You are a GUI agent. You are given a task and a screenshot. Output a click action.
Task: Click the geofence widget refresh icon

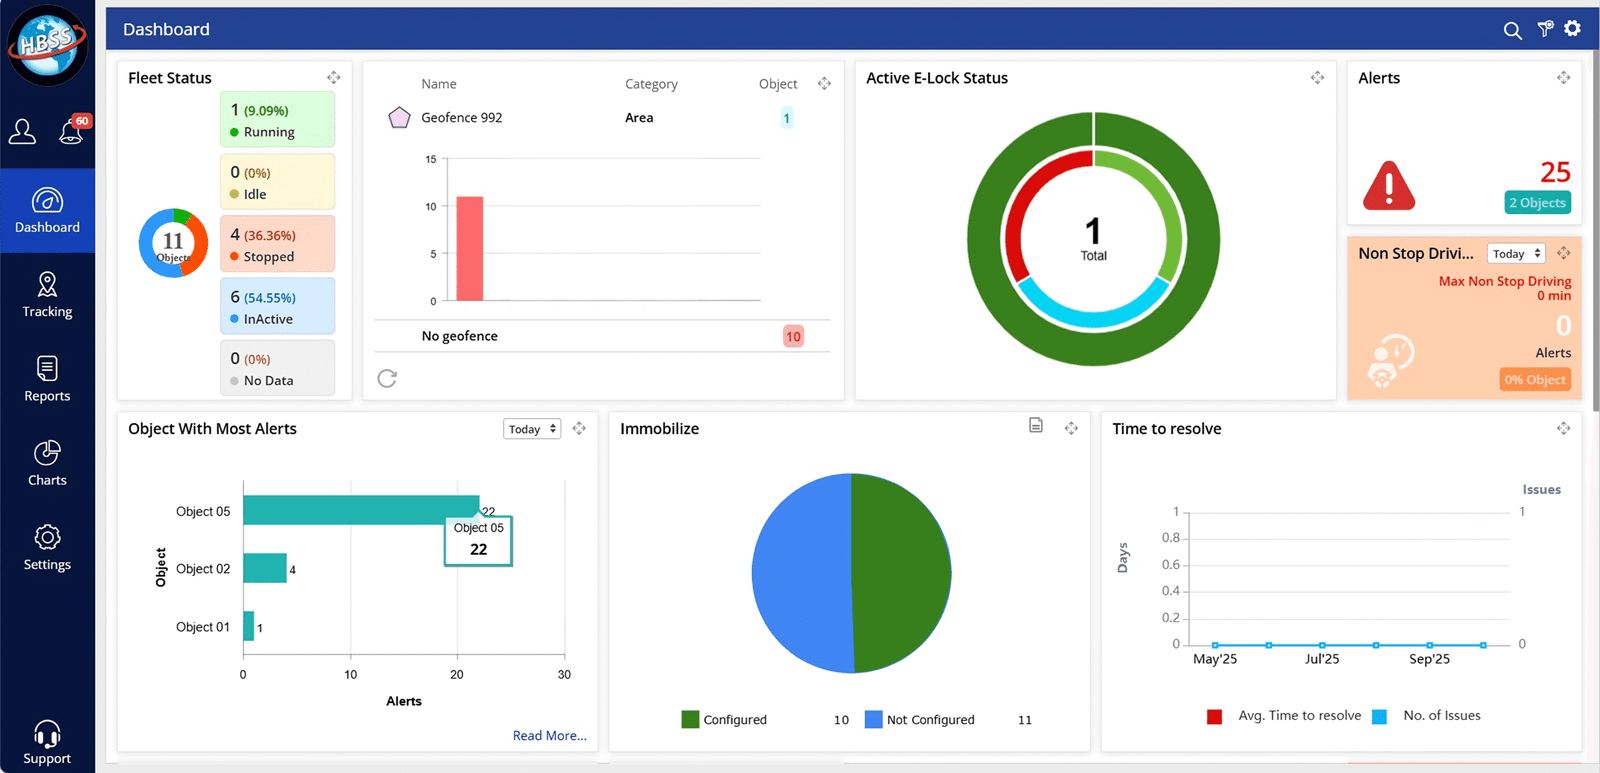click(387, 378)
